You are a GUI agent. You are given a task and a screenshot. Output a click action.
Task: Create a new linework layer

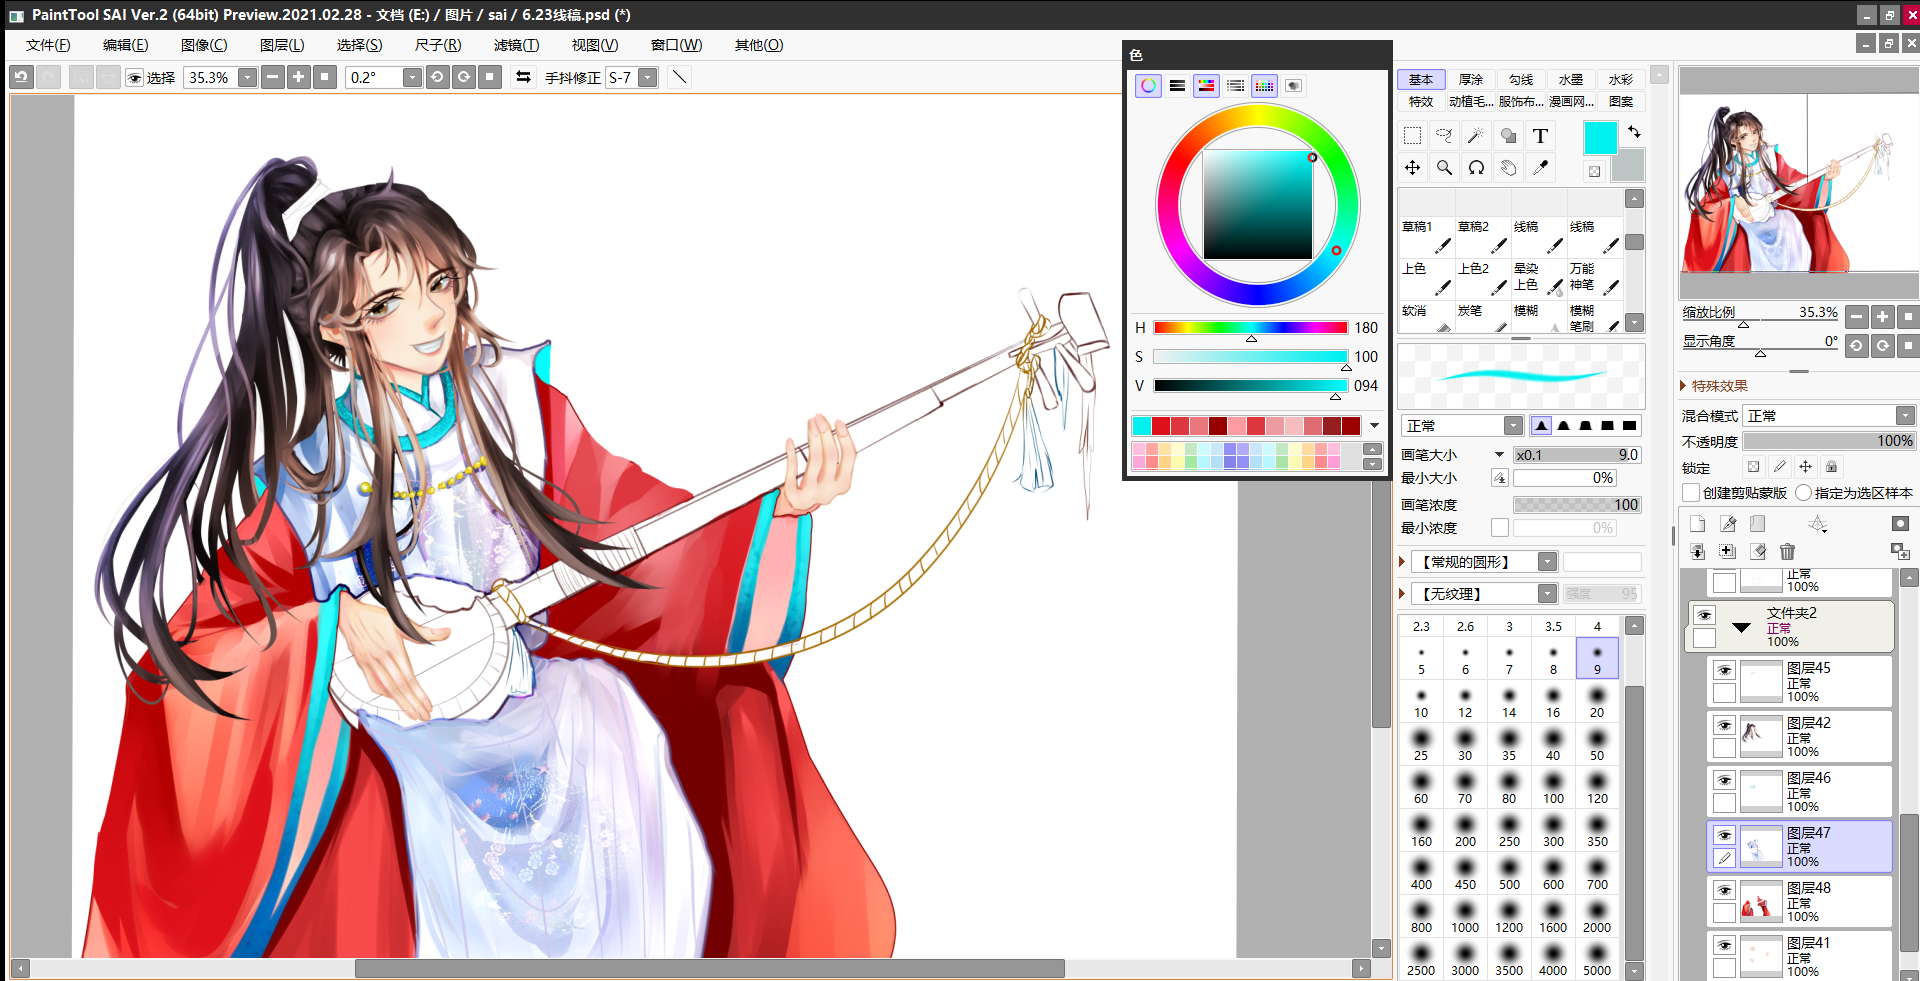1728,524
